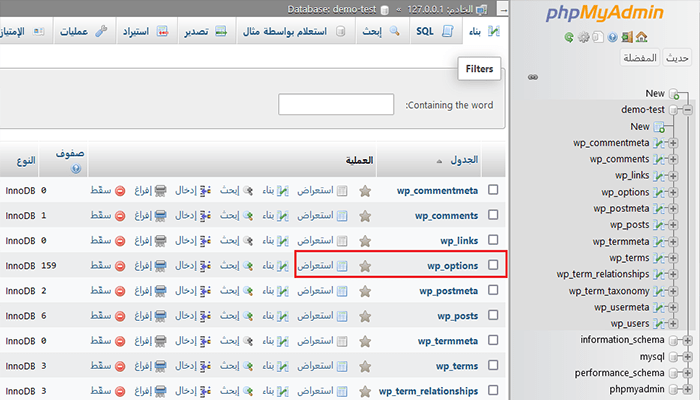Screen dimensions: 700x400
Task: Expand the phpmyadmin database node
Action: pos(688,389)
